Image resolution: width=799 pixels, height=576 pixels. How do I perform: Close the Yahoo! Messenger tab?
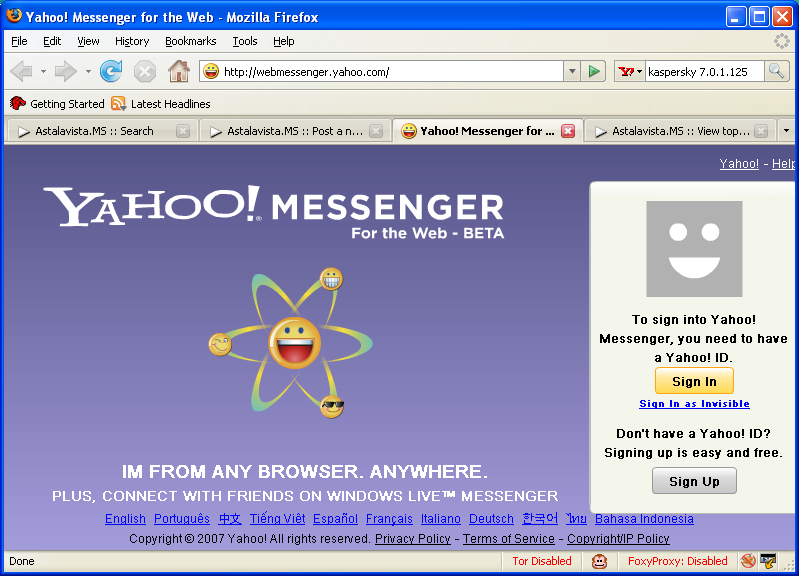click(x=568, y=132)
